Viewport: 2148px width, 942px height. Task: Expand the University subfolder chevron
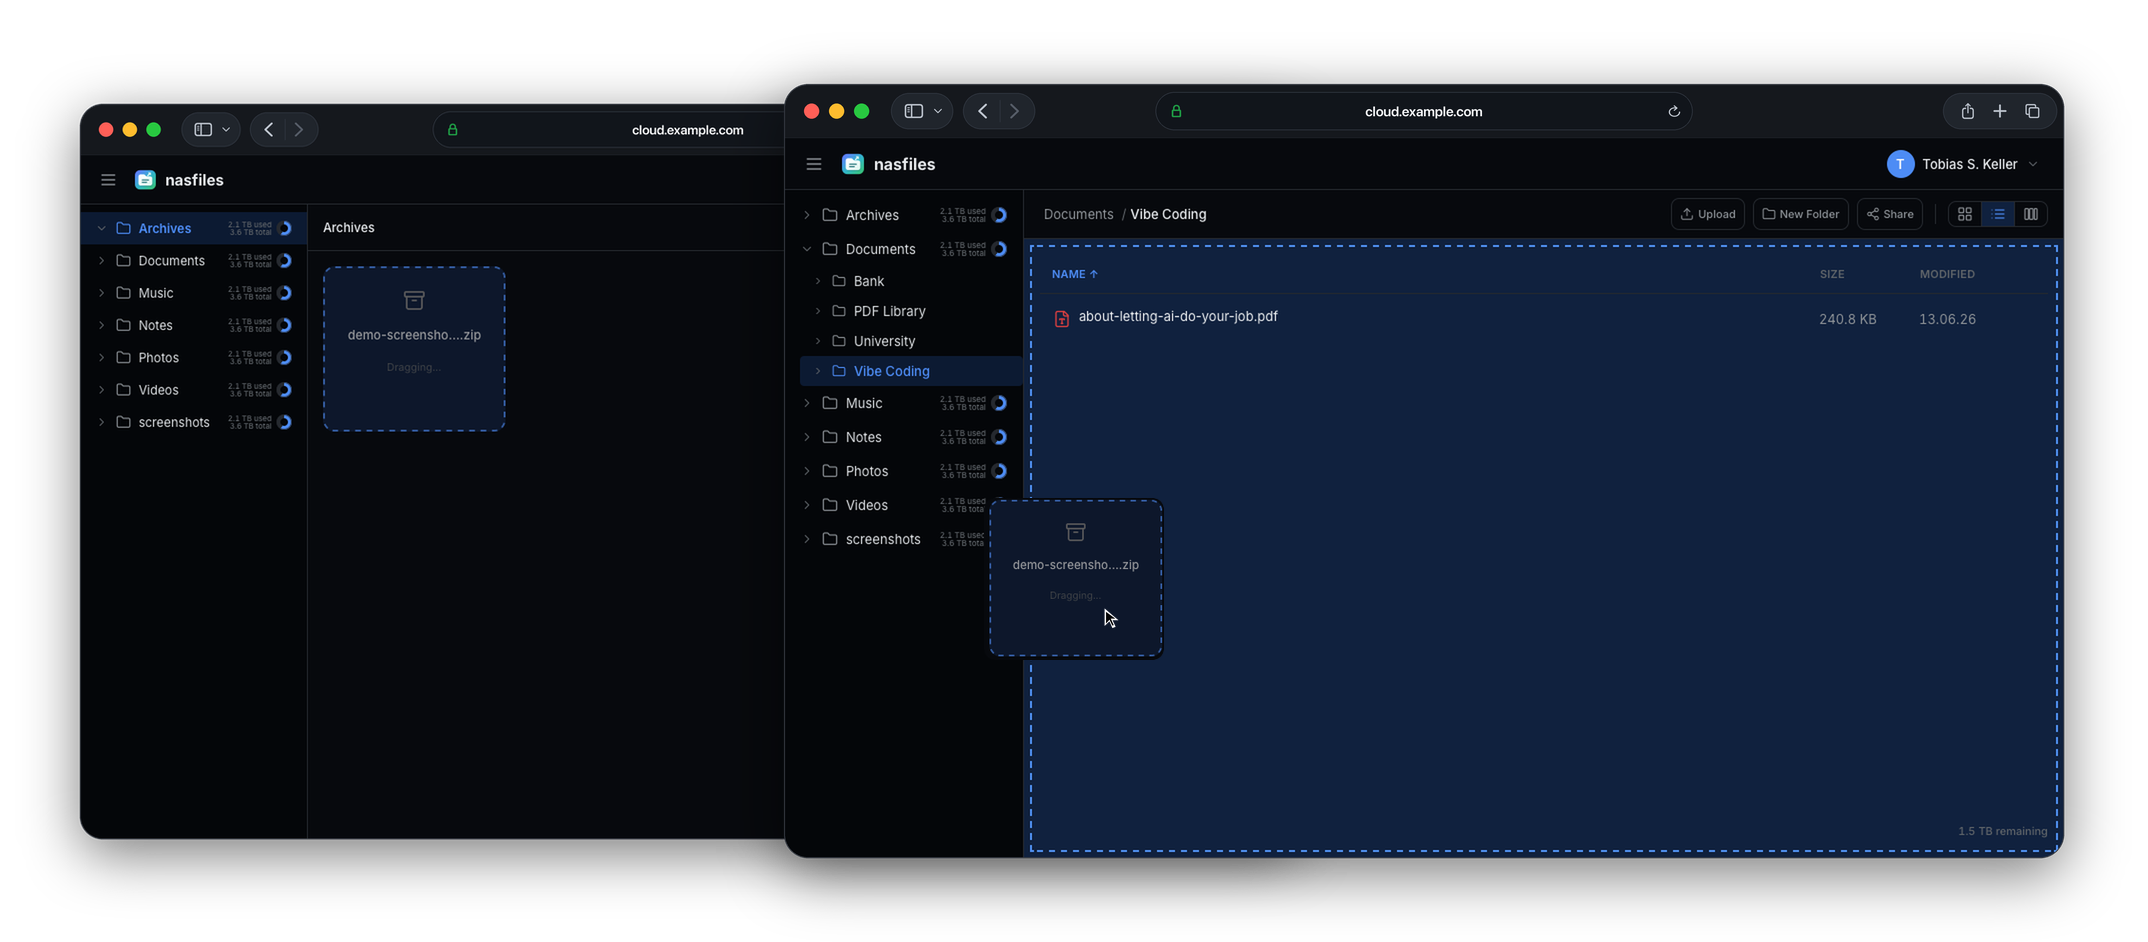(818, 341)
